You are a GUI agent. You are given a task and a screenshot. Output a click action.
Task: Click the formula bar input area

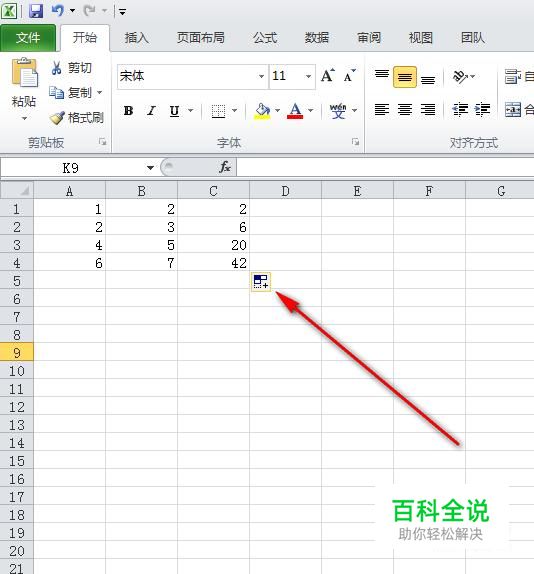[x=385, y=167]
